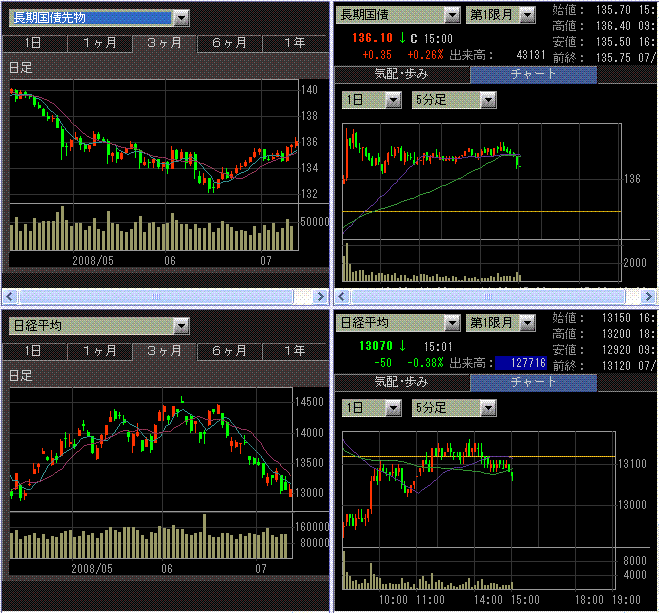Open the 第1限月 dropdown beside 長期国債
Image resolution: width=659 pixels, height=613 pixels.
(527, 16)
